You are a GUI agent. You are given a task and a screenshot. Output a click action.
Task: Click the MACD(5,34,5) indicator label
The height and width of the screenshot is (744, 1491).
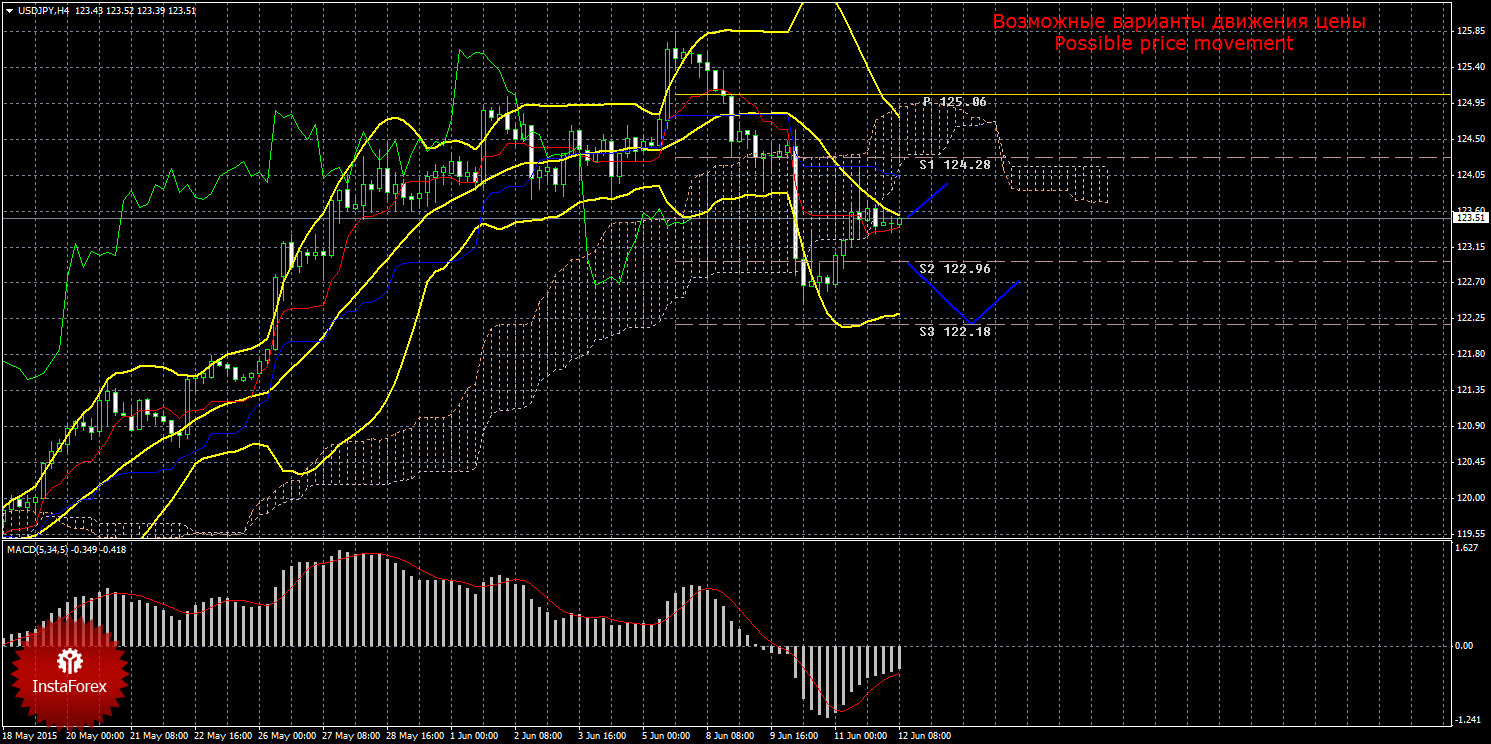pos(36,550)
